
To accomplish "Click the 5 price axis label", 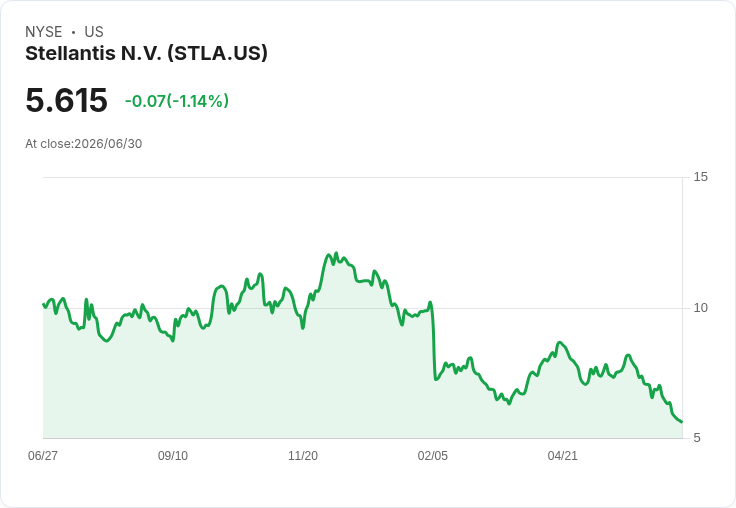I will 697,438.
